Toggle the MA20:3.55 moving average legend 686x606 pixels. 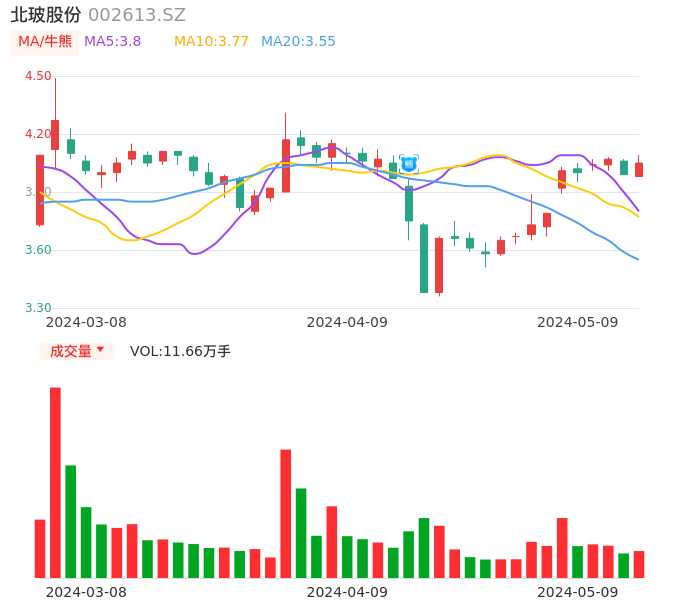click(x=298, y=42)
